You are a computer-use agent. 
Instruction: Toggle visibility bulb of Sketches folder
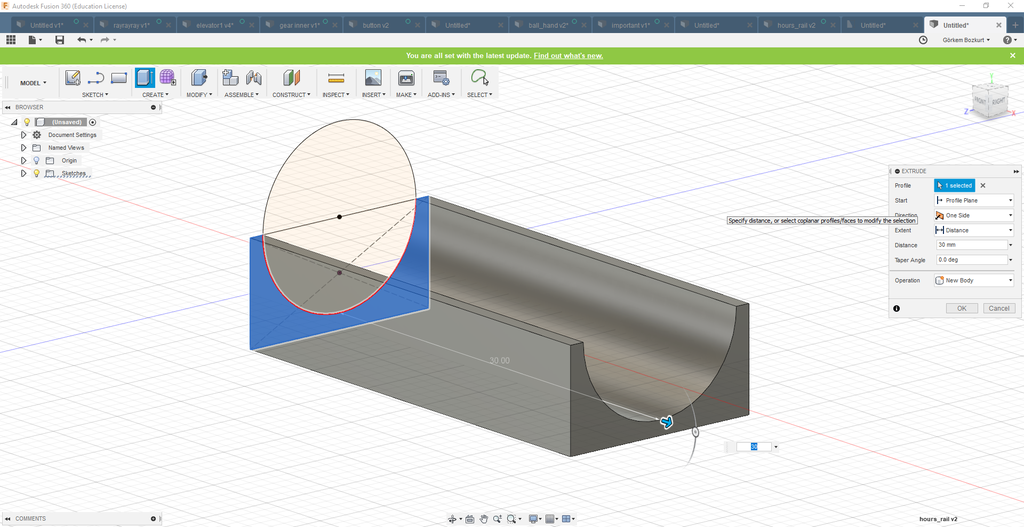pyautogui.click(x=37, y=173)
